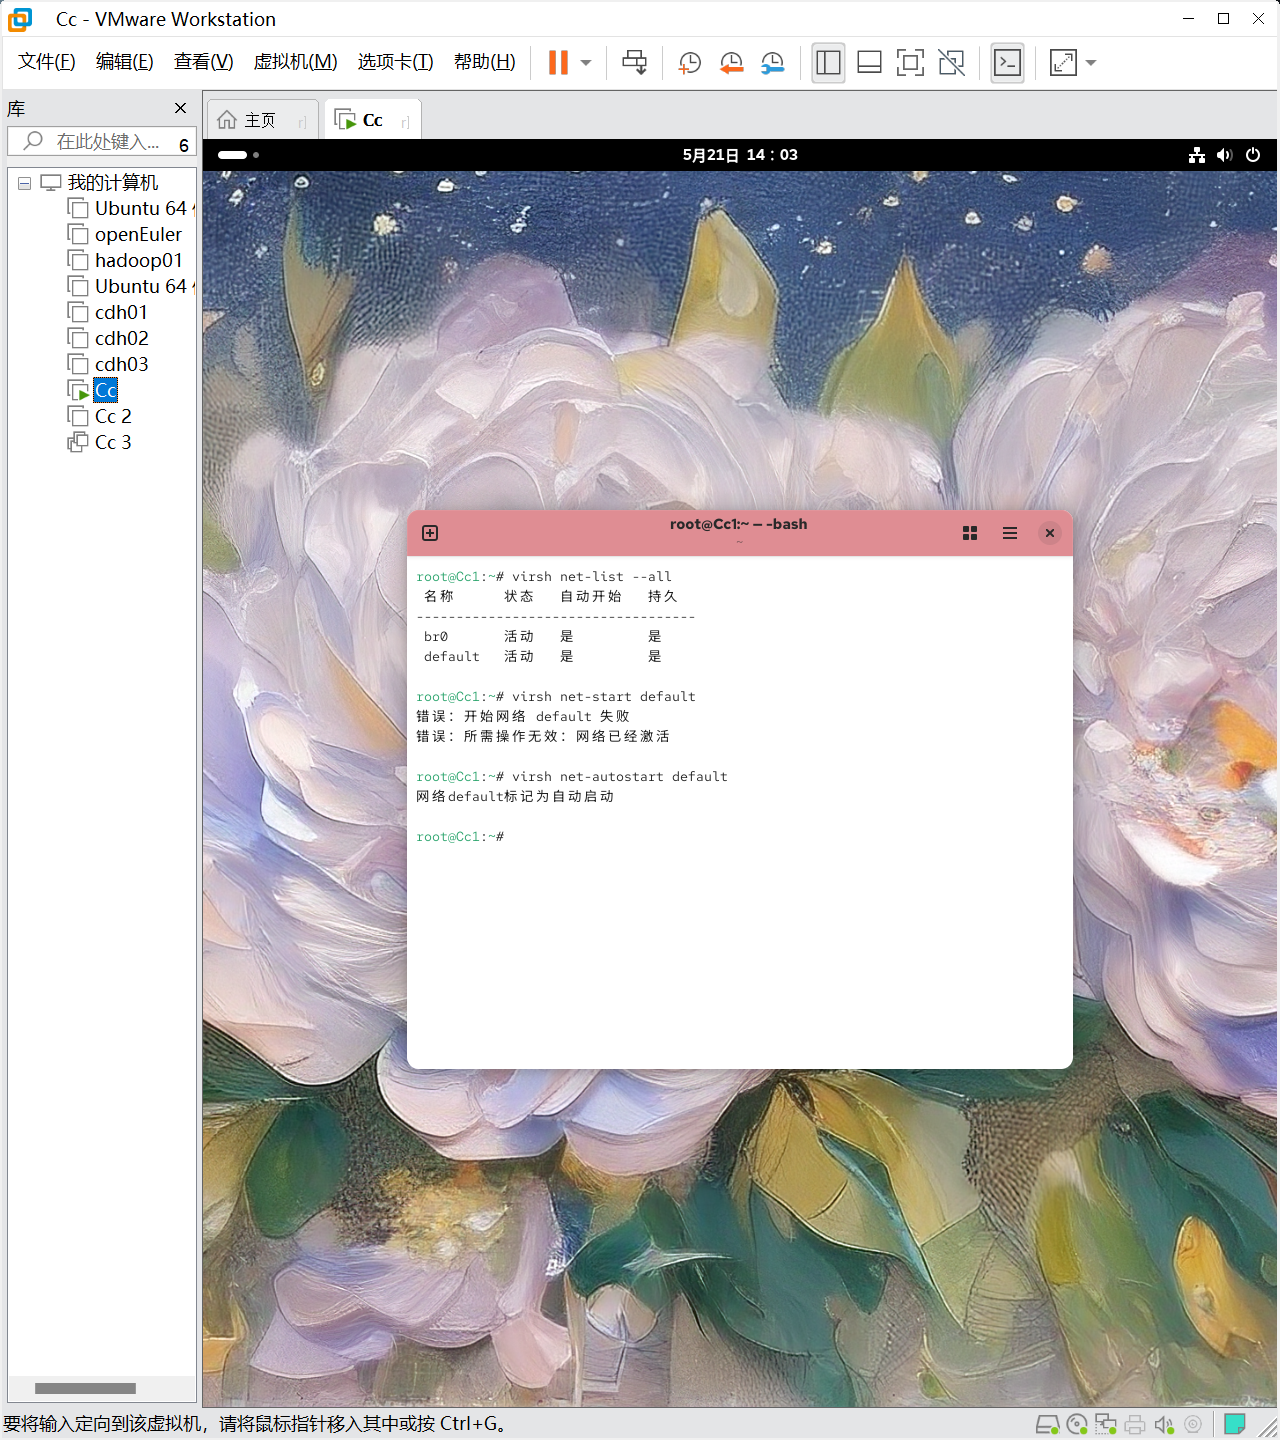1280x1440 pixels.
Task: Click the guest volume icon
Action: (1225, 155)
